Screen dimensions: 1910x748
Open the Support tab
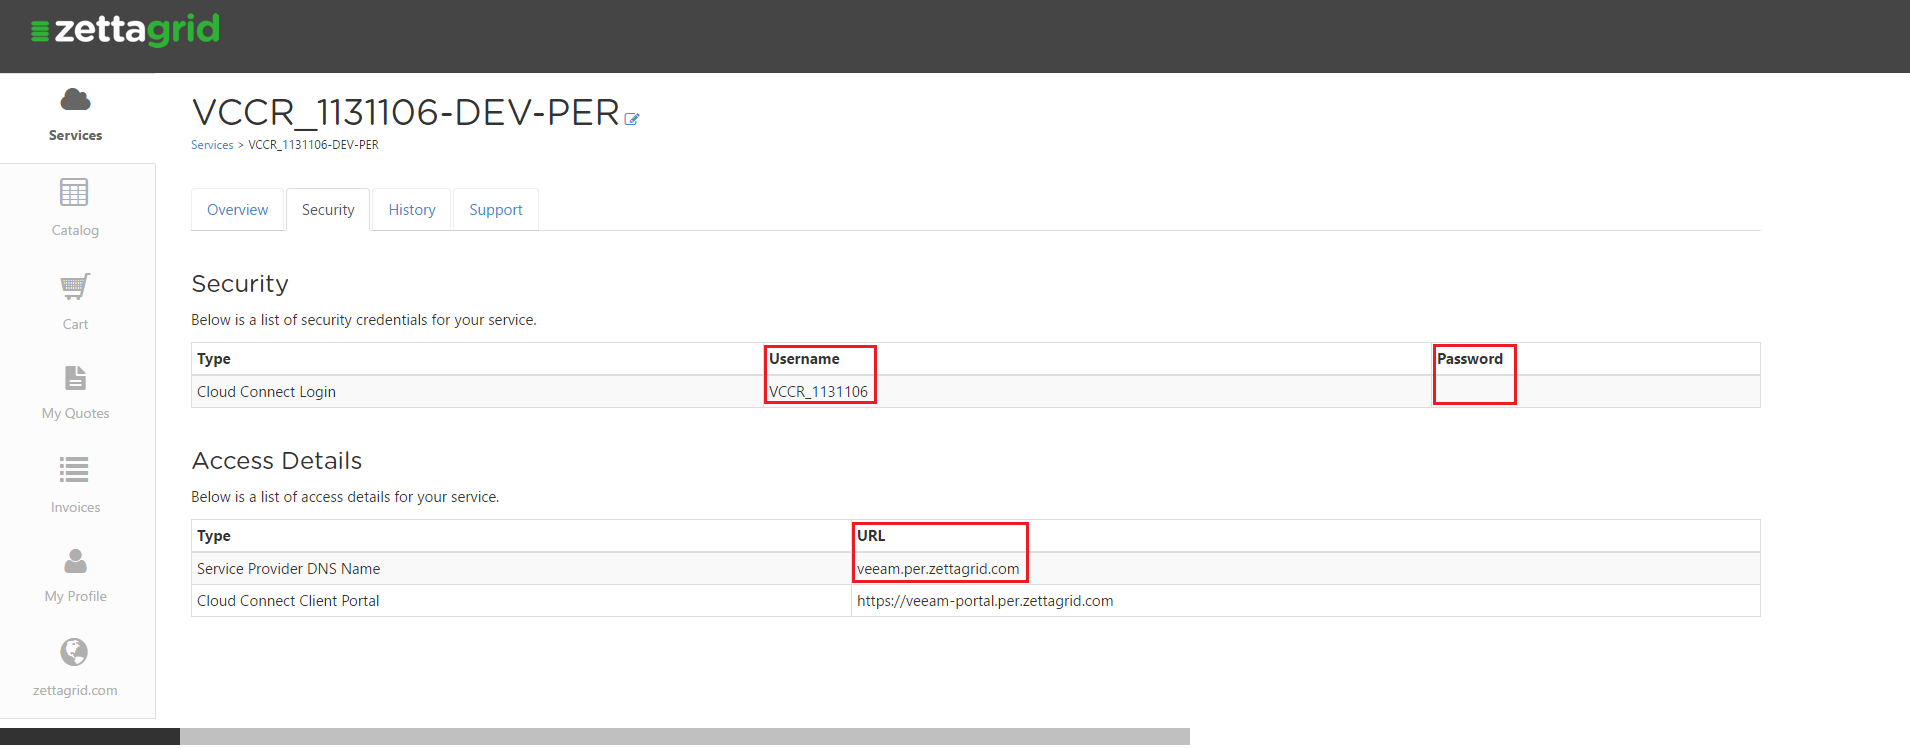(496, 210)
